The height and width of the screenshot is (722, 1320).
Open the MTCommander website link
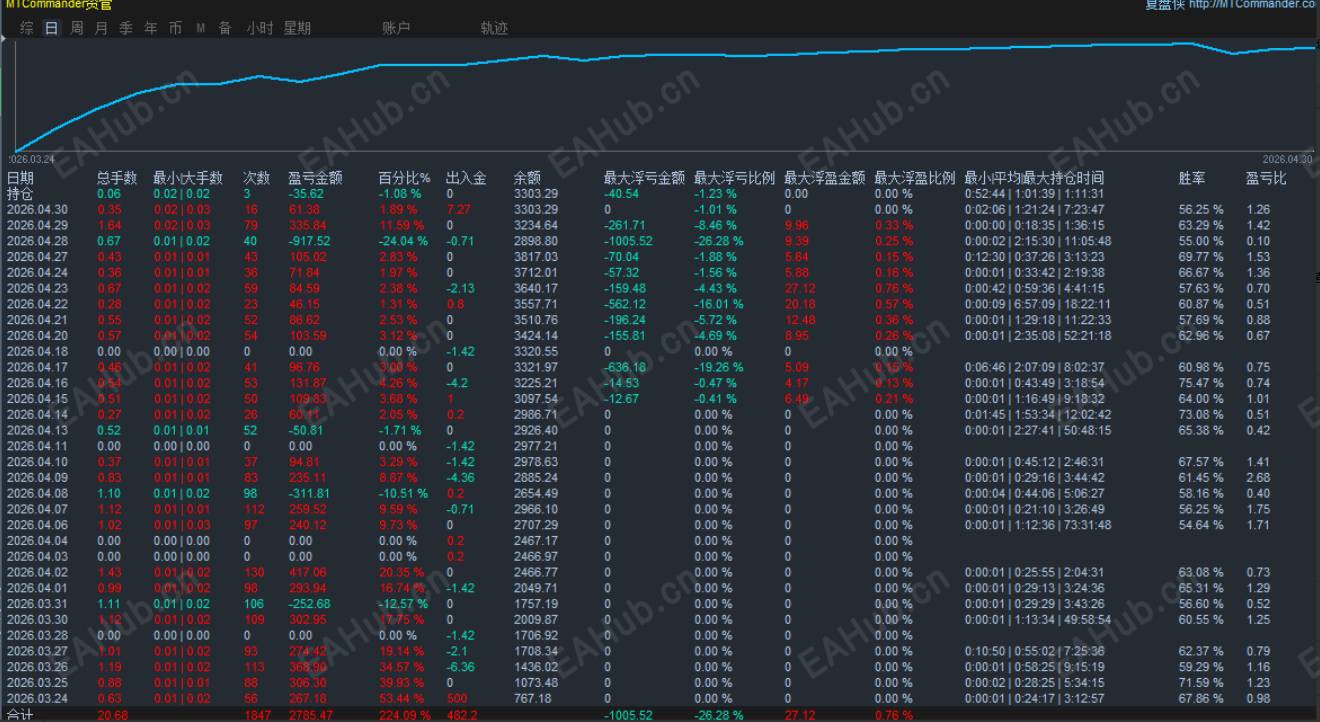click(x=1252, y=5)
